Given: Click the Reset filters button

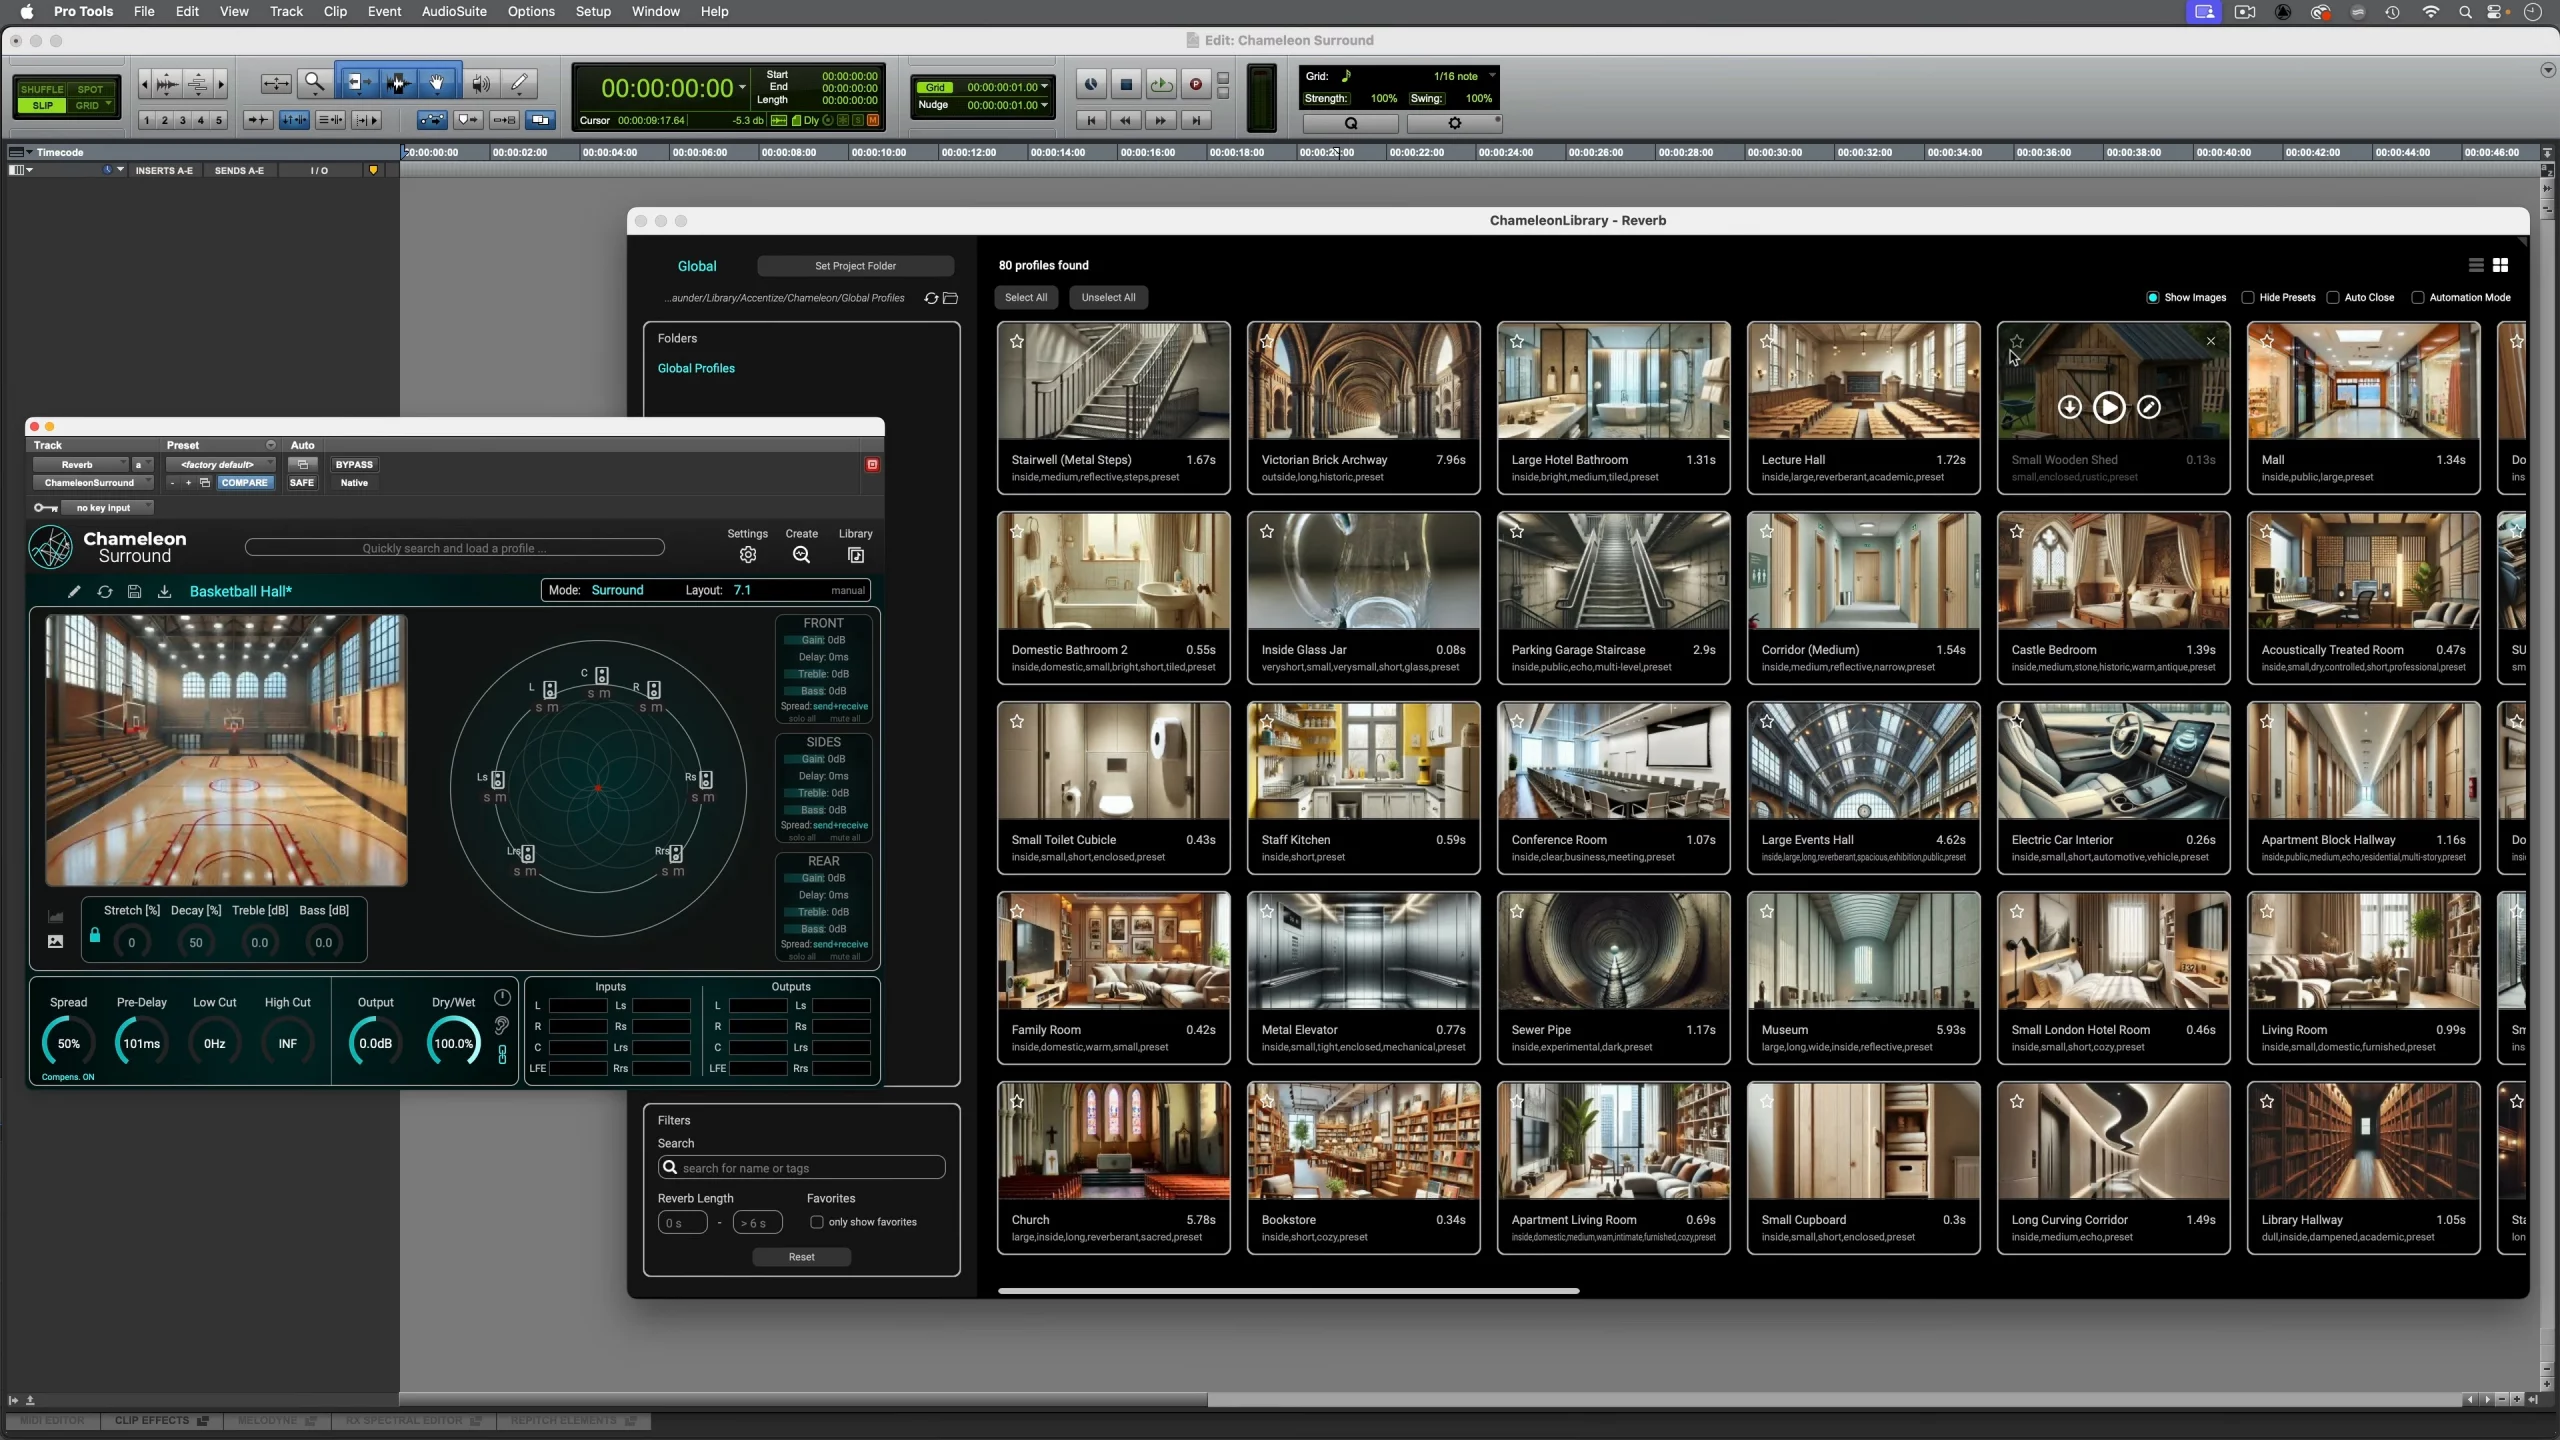Looking at the screenshot, I should click(801, 1257).
